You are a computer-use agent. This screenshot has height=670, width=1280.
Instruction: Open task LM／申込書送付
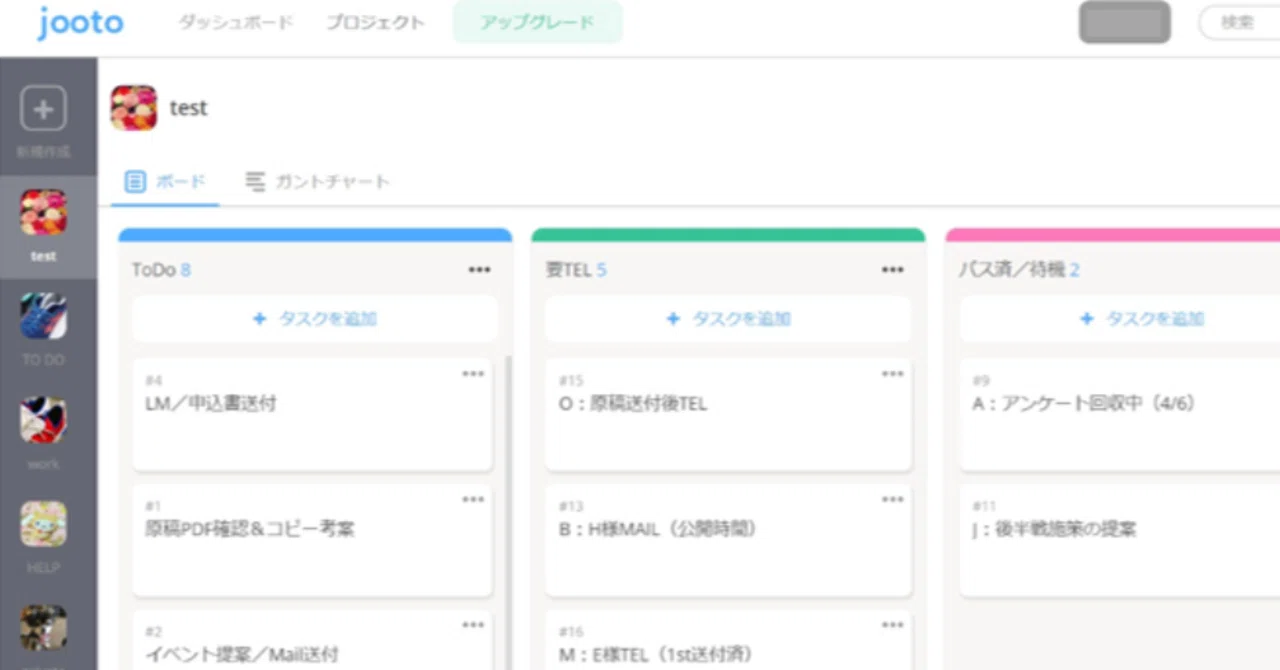coord(312,414)
